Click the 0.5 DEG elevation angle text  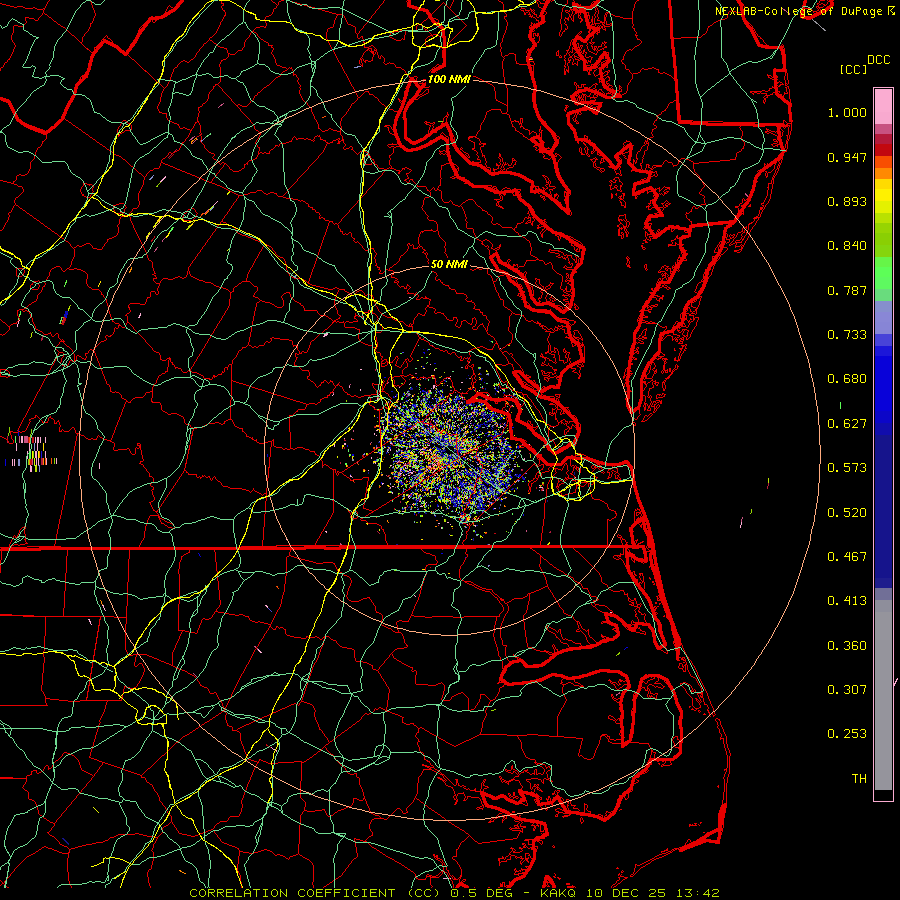click(x=481, y=893)
